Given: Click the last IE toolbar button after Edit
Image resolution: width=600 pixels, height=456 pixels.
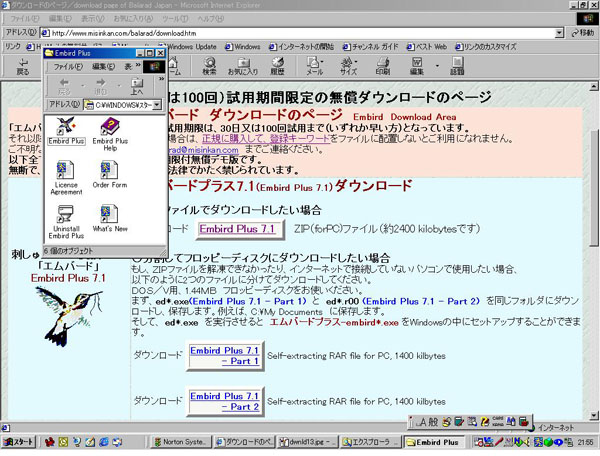Looking at the screenshot, I should click(x=457, y=66).
